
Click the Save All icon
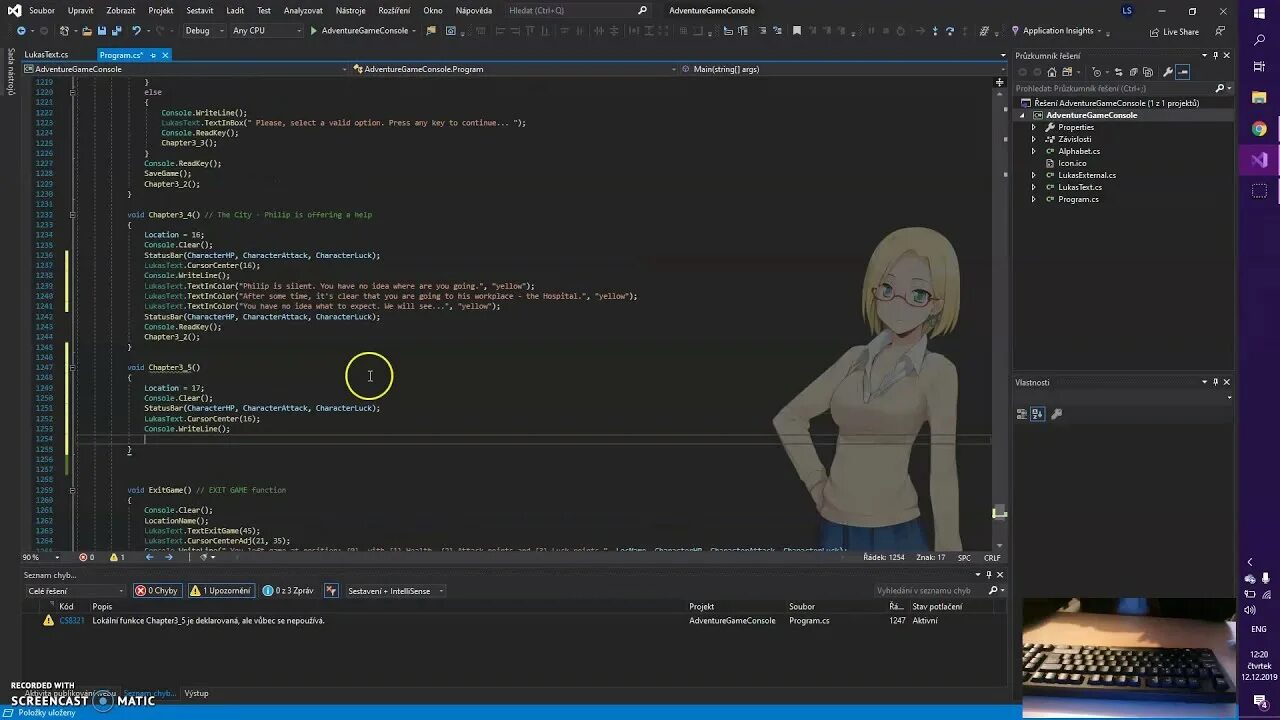click(x=116, y=31)
